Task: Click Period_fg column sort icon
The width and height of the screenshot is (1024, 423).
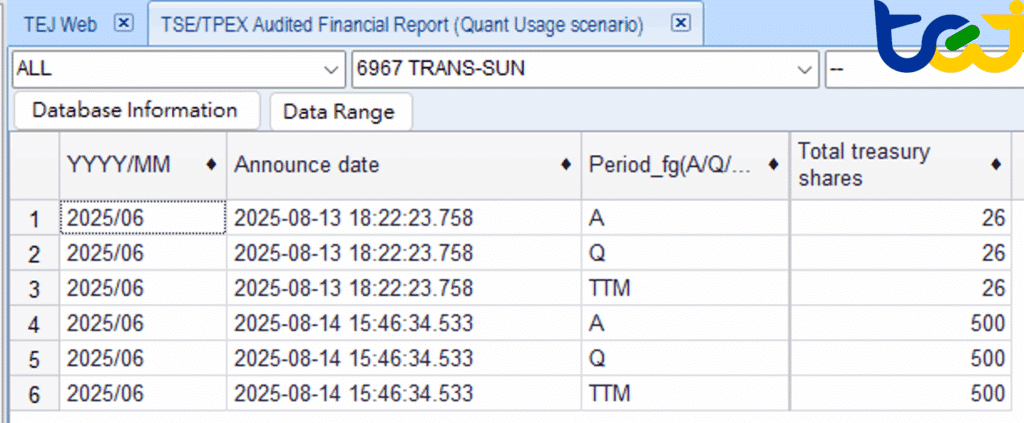Action: (x=772, y=165)
